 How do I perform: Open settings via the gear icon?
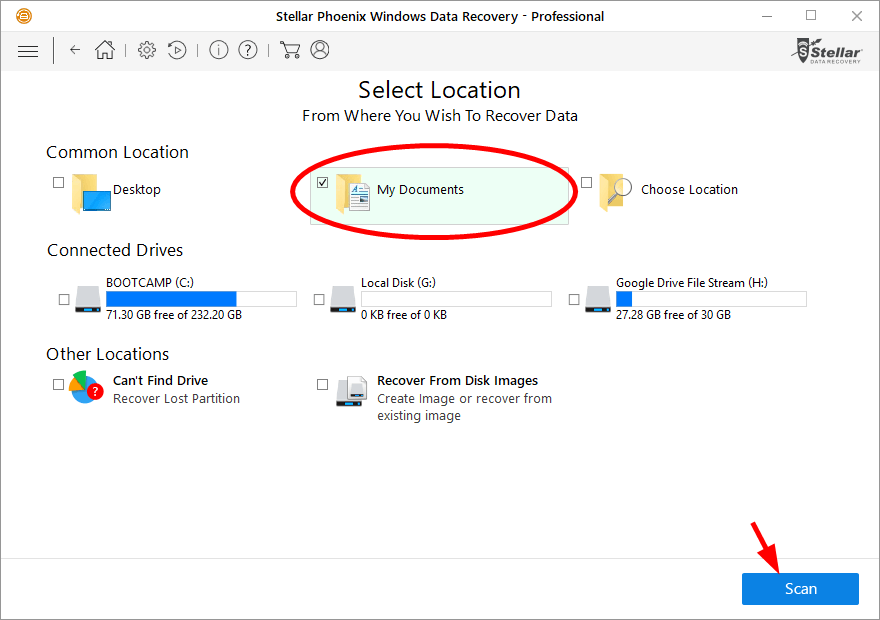147,50
